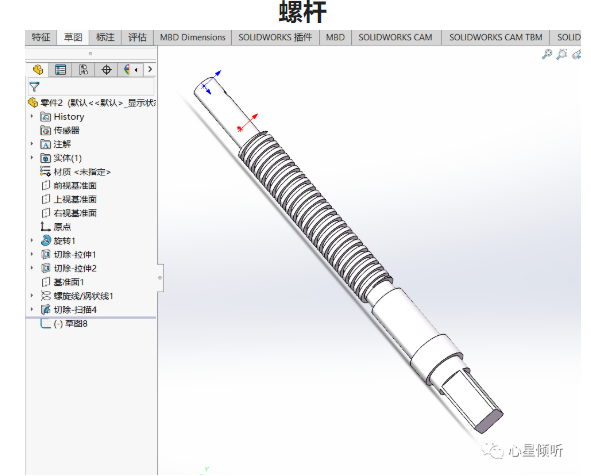The height and width of the screenshot is (476, 591).
Task: Switch to the 草图 tab
Action: pos(73,37)
